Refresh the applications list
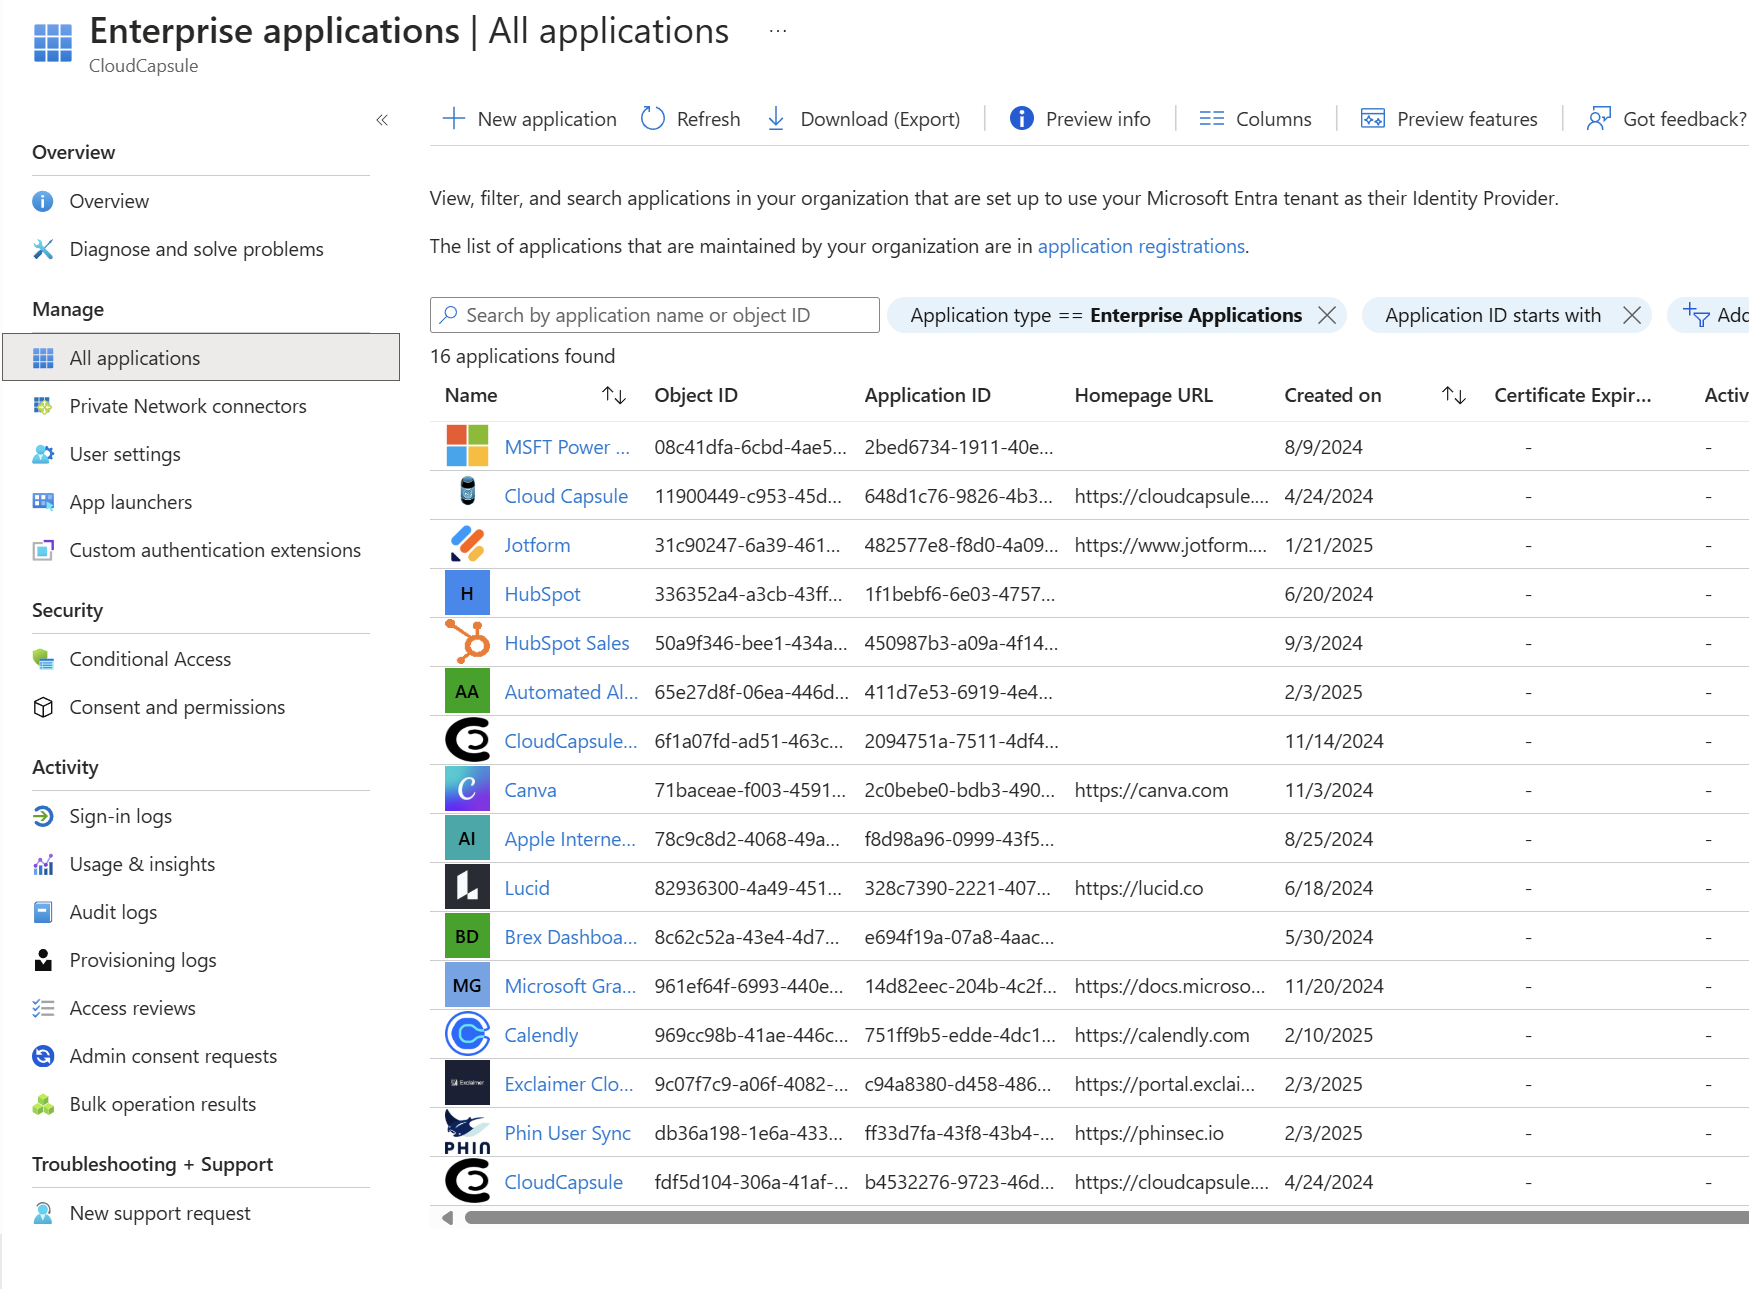 (x=689, y=118)
